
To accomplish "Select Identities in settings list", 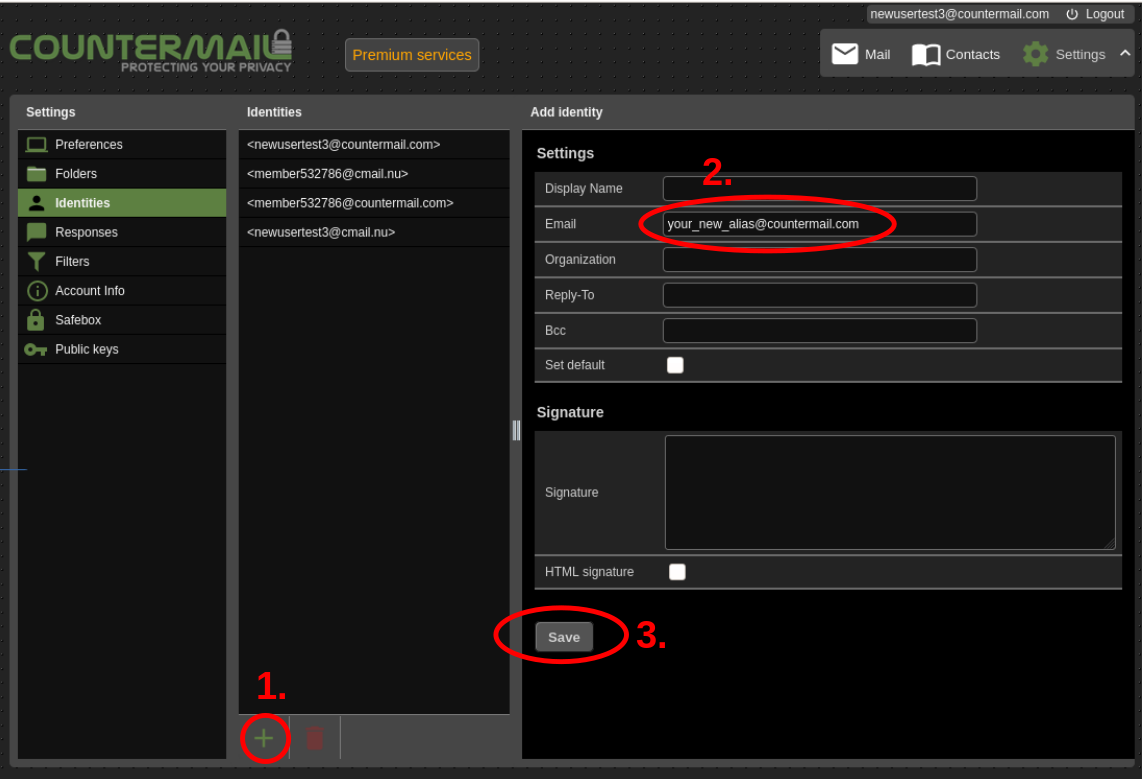I will [x=122, y=203].
